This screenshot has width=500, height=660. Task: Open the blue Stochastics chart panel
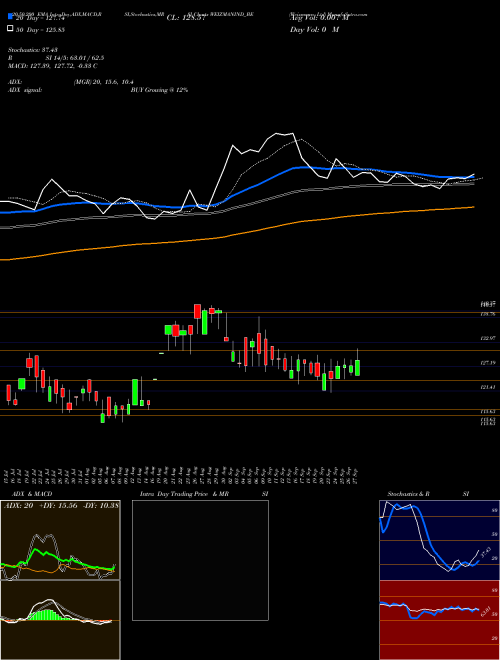tap(439, 540)
